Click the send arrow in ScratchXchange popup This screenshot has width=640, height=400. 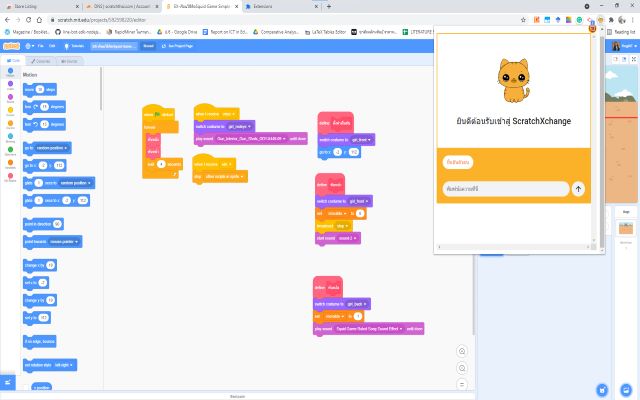coord(578,189)
